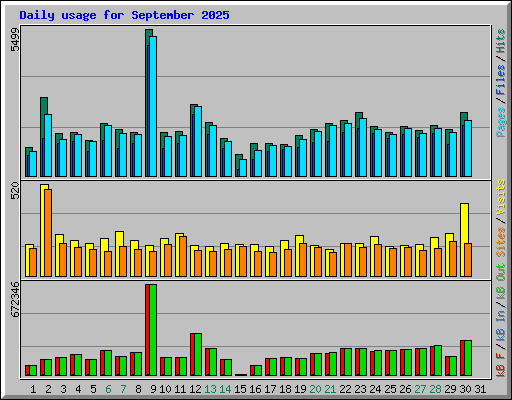This screenshot has height=400, width=512.
Task: Click day 23 on the x-axis
Action: click(x=360, y=389)
